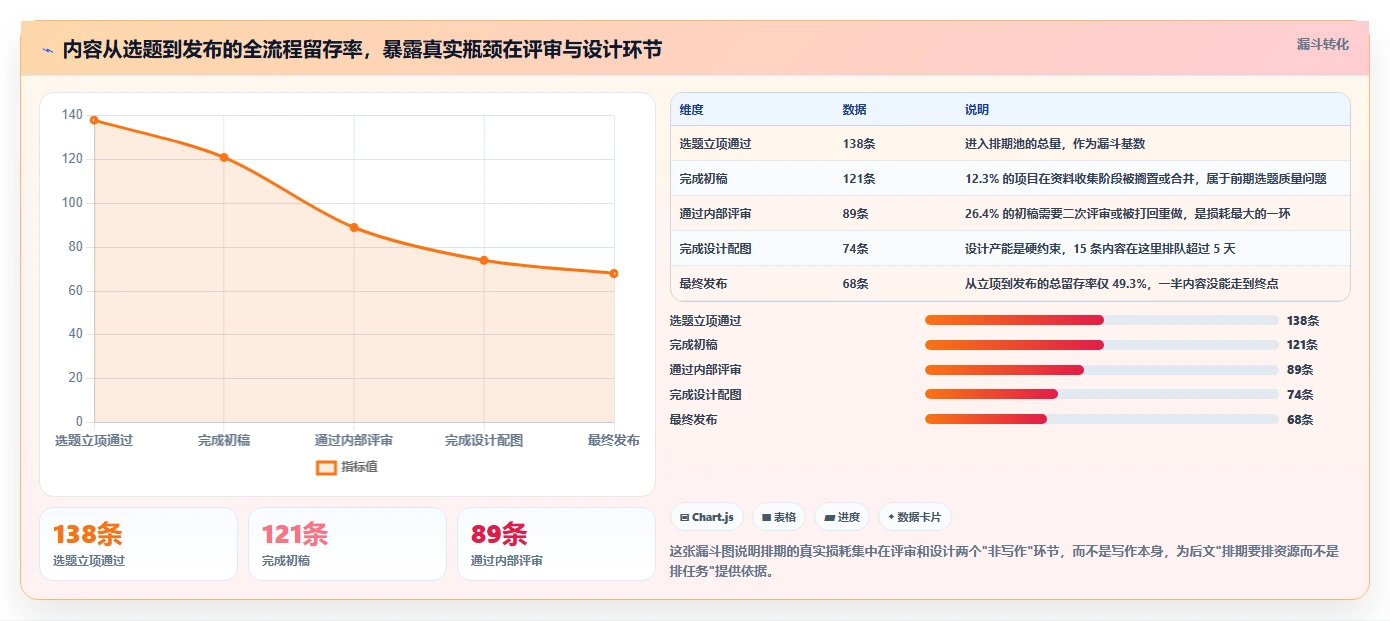Viewport: 1390px width, 621px height.
Task: Click description starting with 设计产能是硬约束
Action: click(x=1100, y=249)
